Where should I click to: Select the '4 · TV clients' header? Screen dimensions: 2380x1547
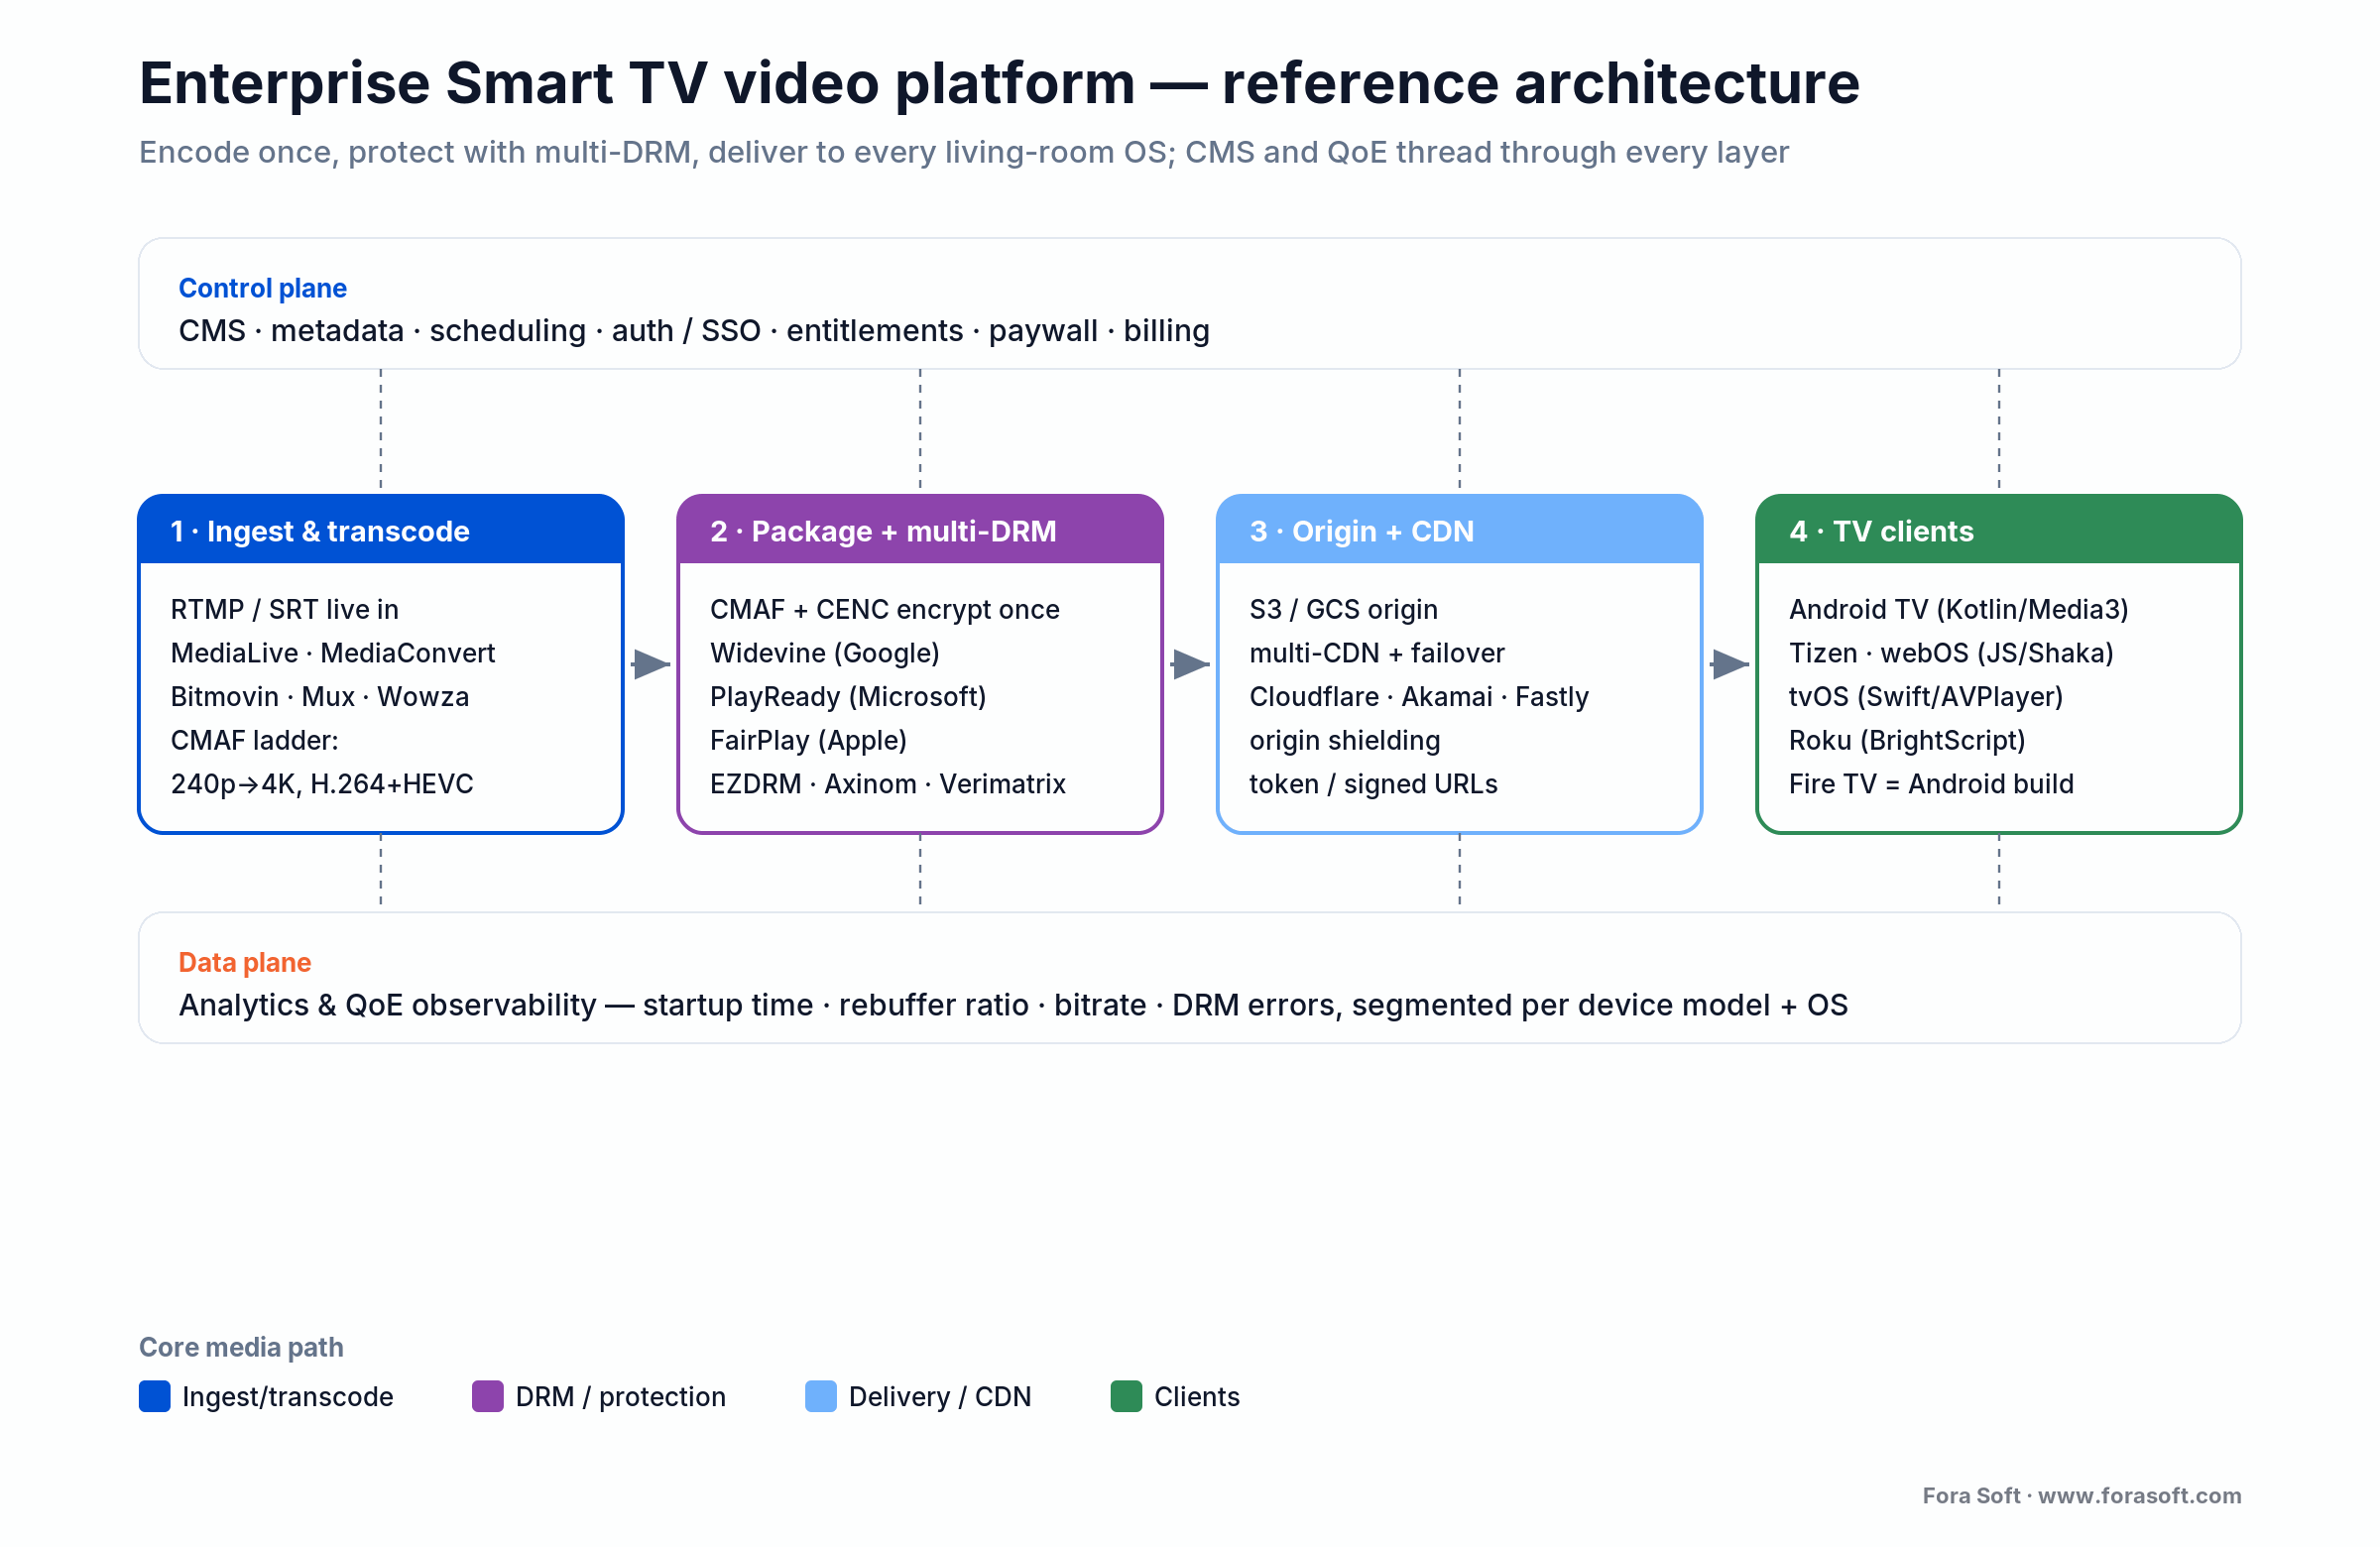coord(1998,530)
